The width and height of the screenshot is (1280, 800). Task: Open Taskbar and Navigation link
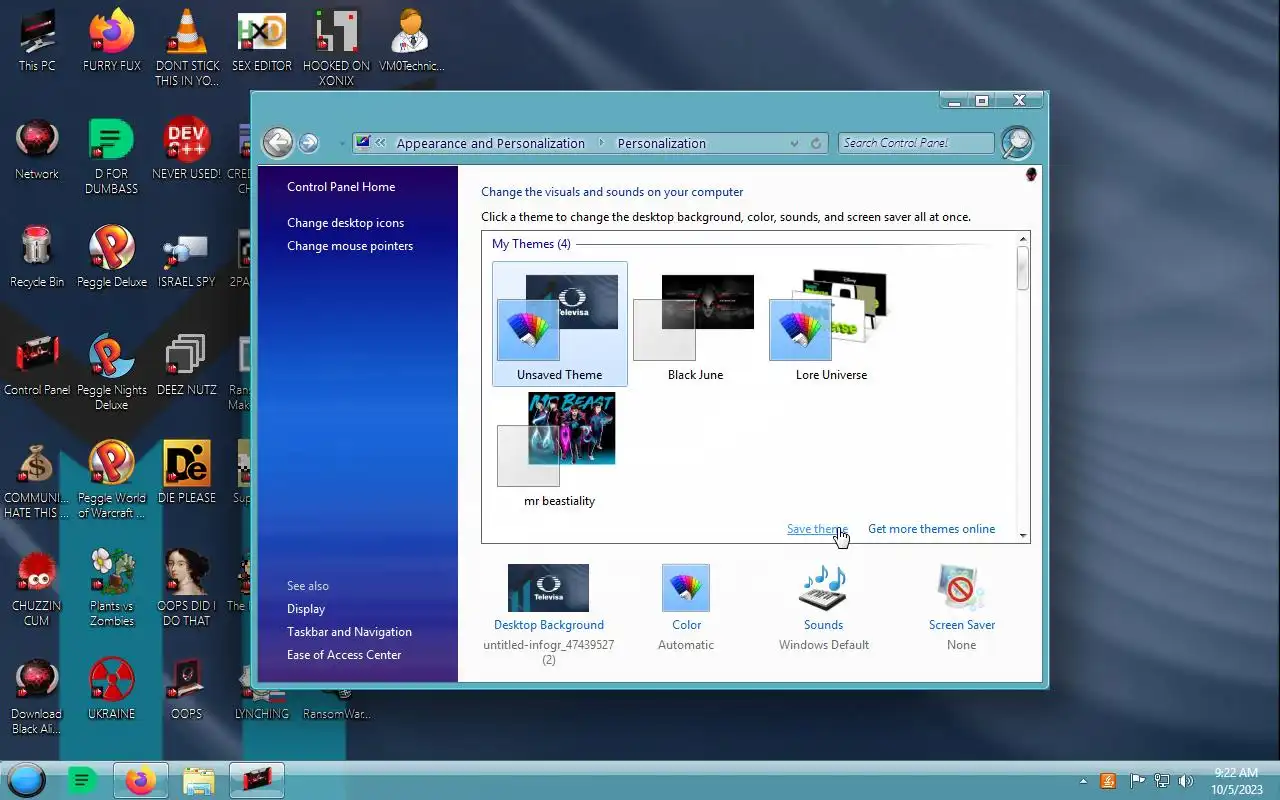(x=349, y=632)
